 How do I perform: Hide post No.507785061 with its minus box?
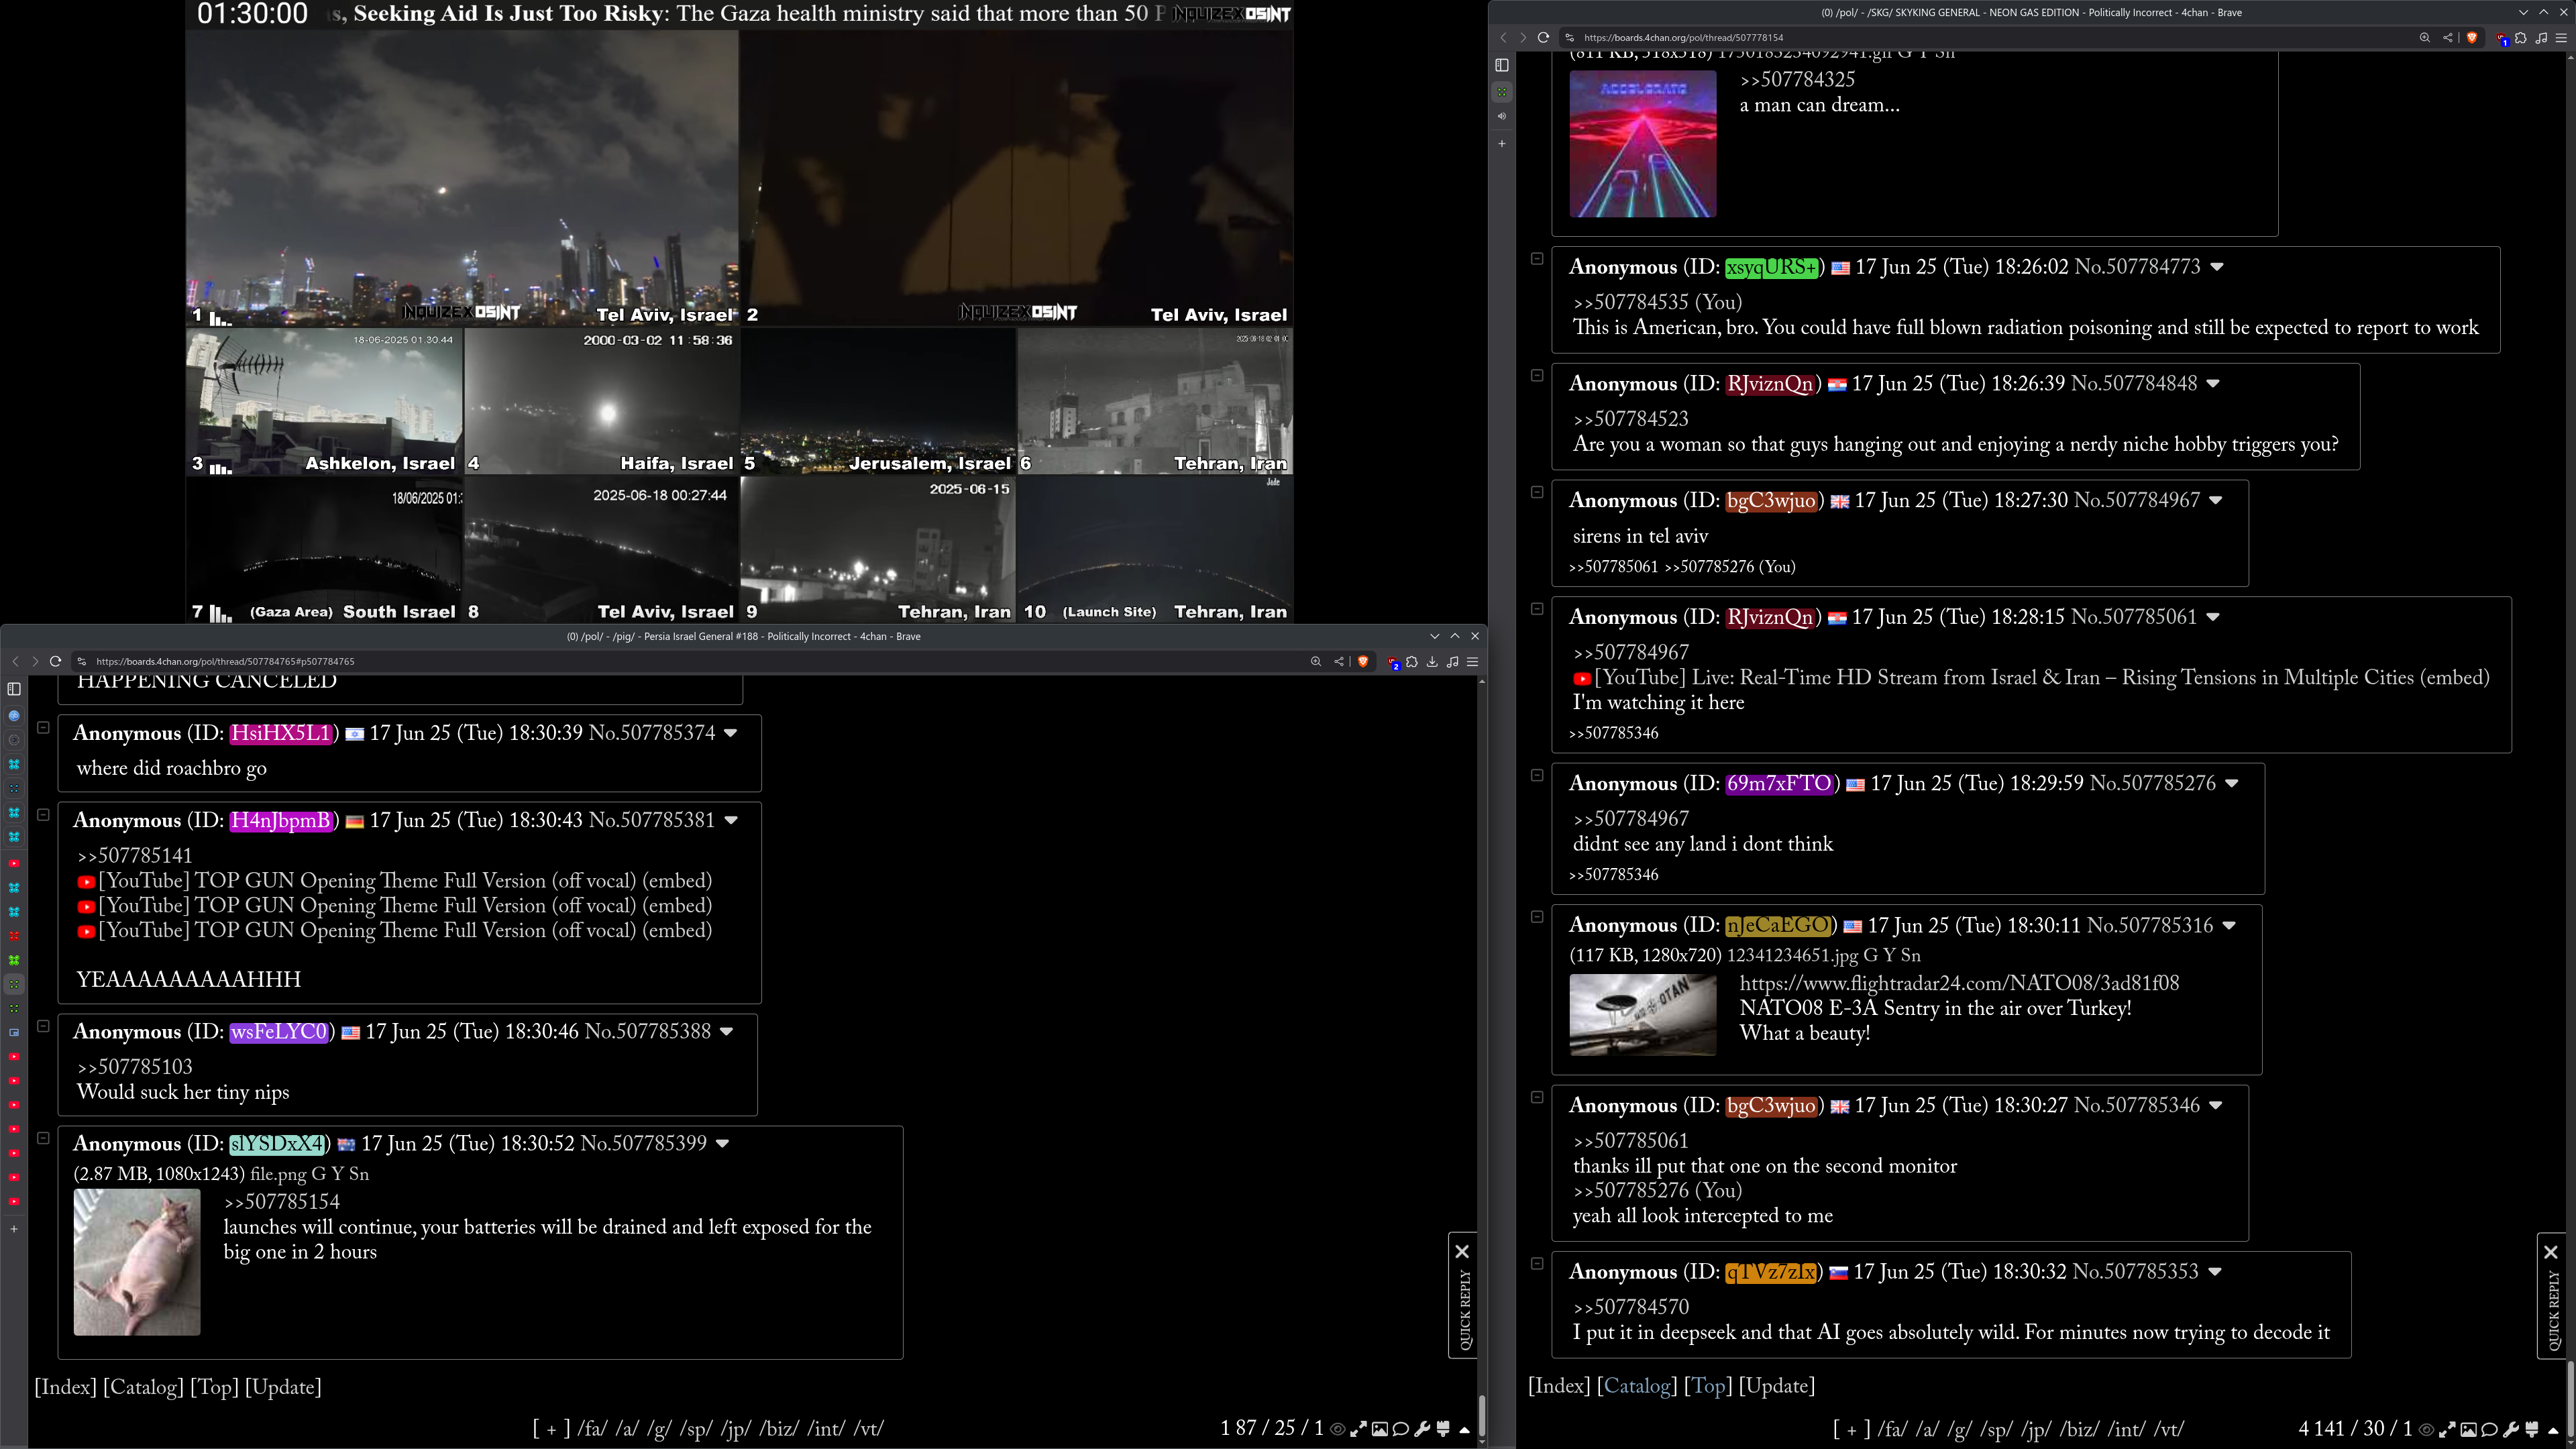(1537, 609)
